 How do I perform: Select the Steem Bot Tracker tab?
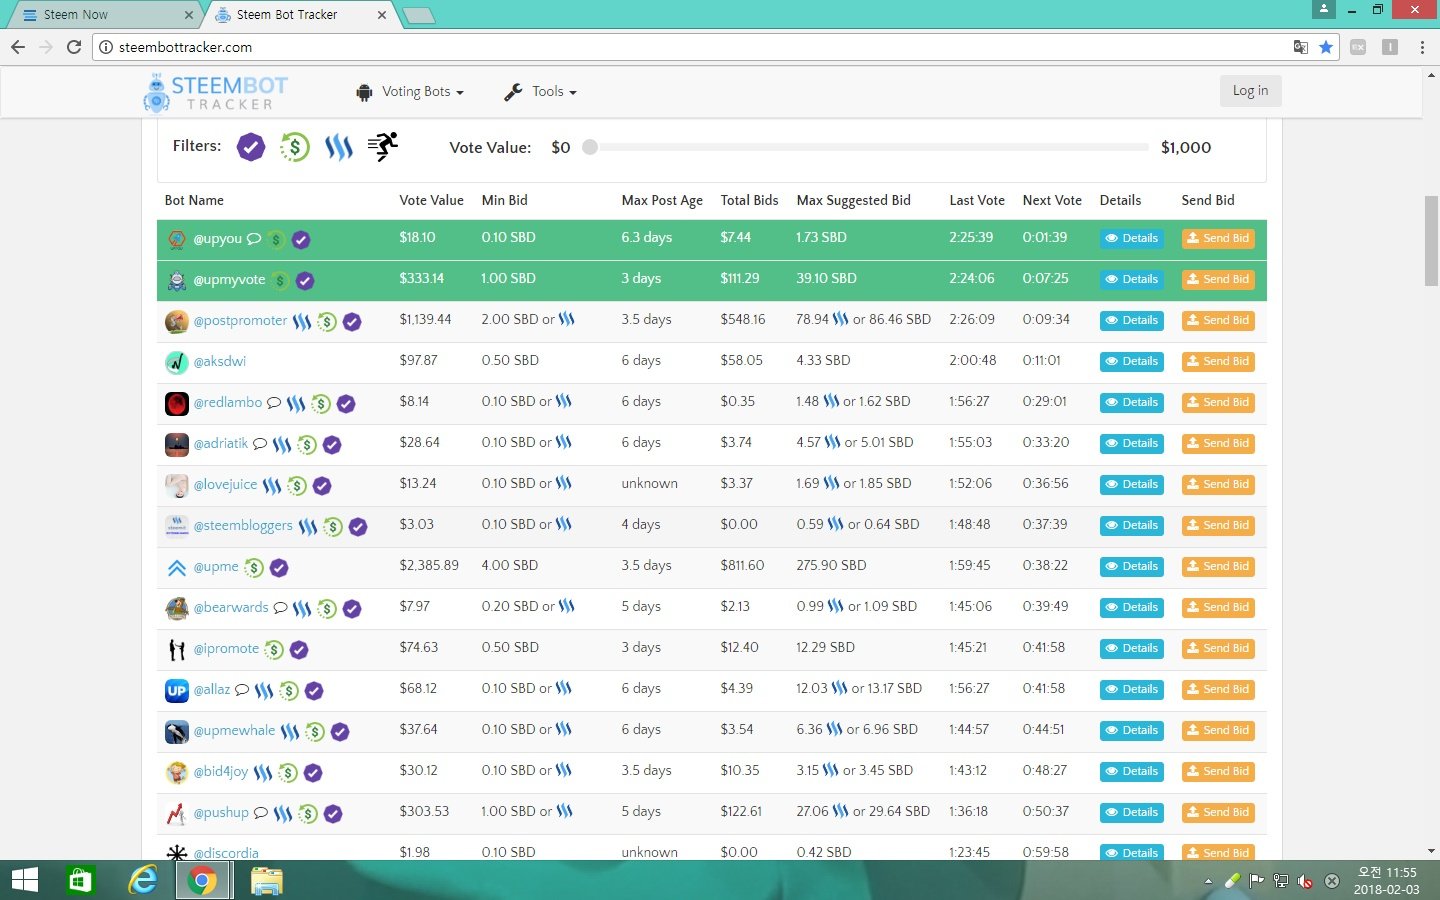click(287, 15)
